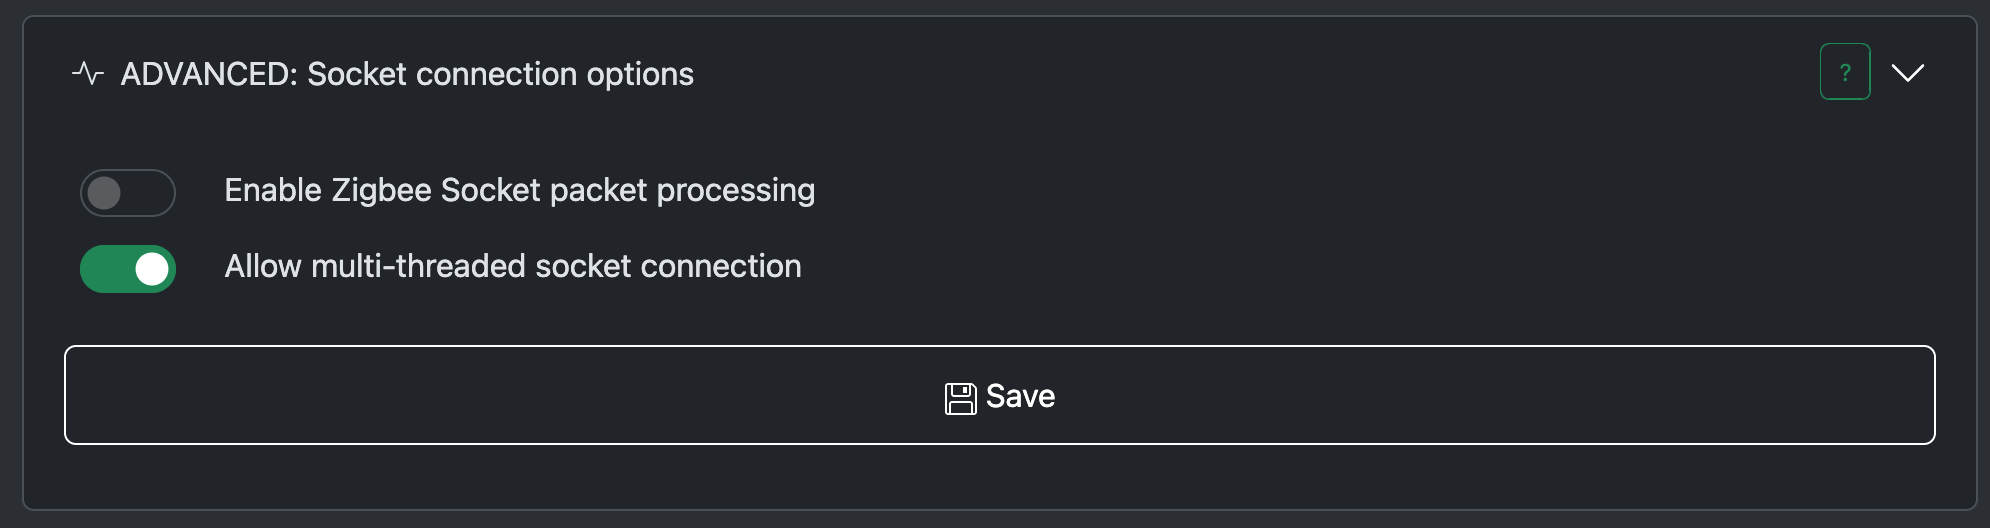This screenshot has height=528, width=1990.
Task: Toggle the grey Zigbee Socket switch on
Action: click(128, 193)
